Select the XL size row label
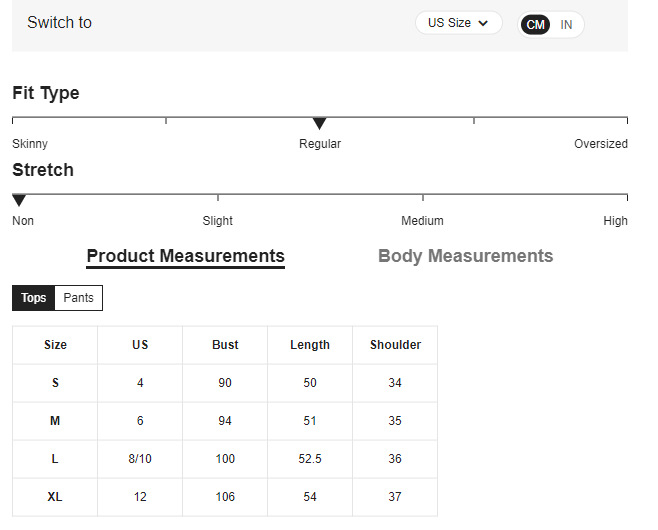The width and height of the screenshot is (658, 530). pyautogui.click(x=55, y=497)
